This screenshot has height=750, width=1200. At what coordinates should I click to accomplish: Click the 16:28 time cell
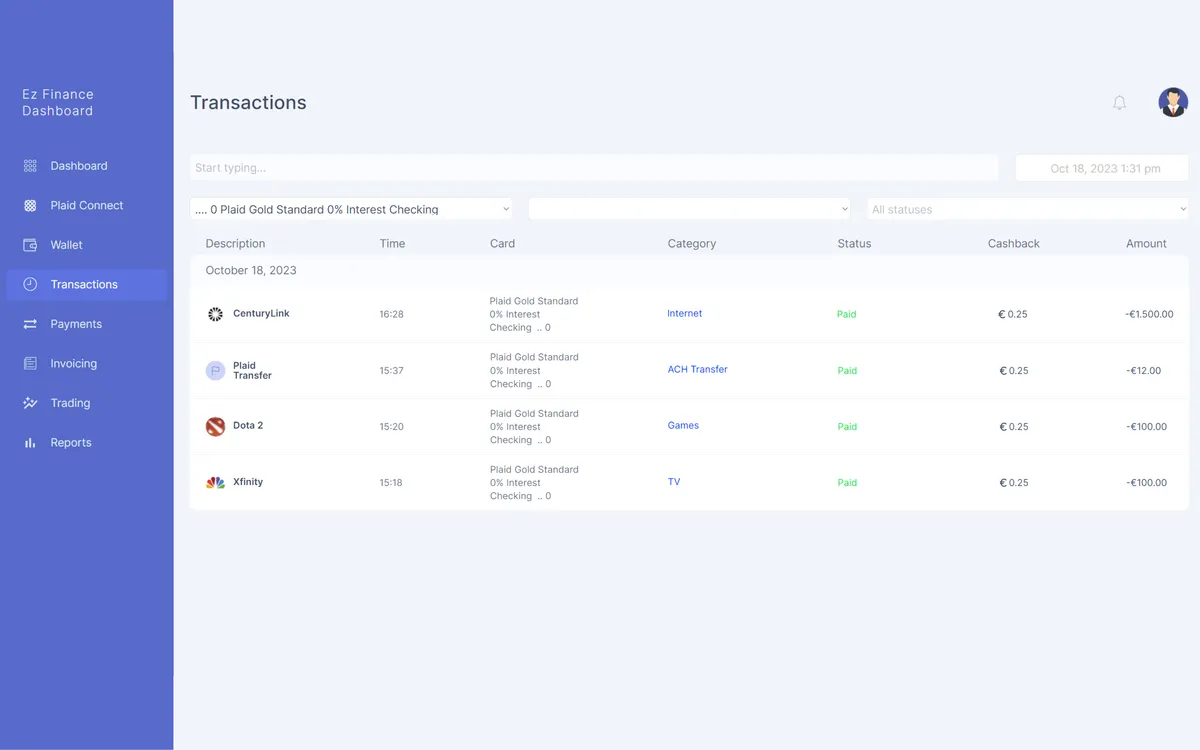[391, 314]
